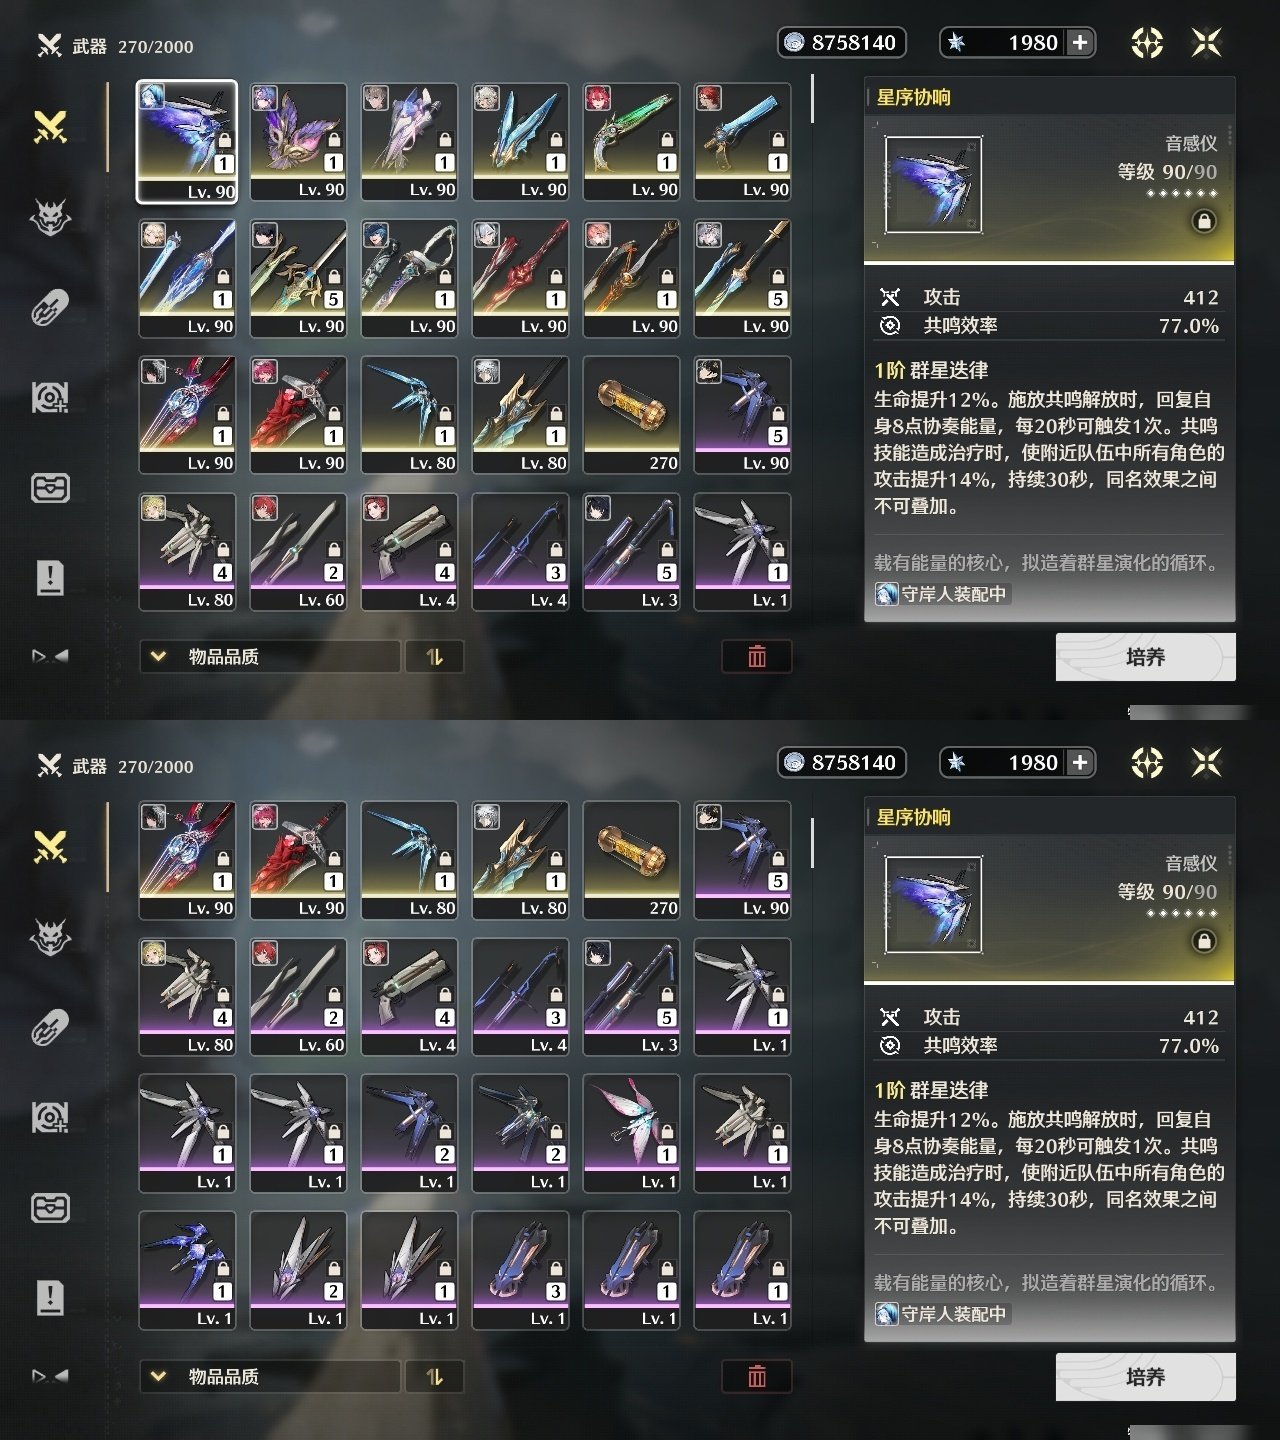Select the paperclip-shaped materials icon in lower sidebar
Image resolution: width=1280 pixels, height=1440 pixels.
pyautogui.click(x=50, y=1027)
